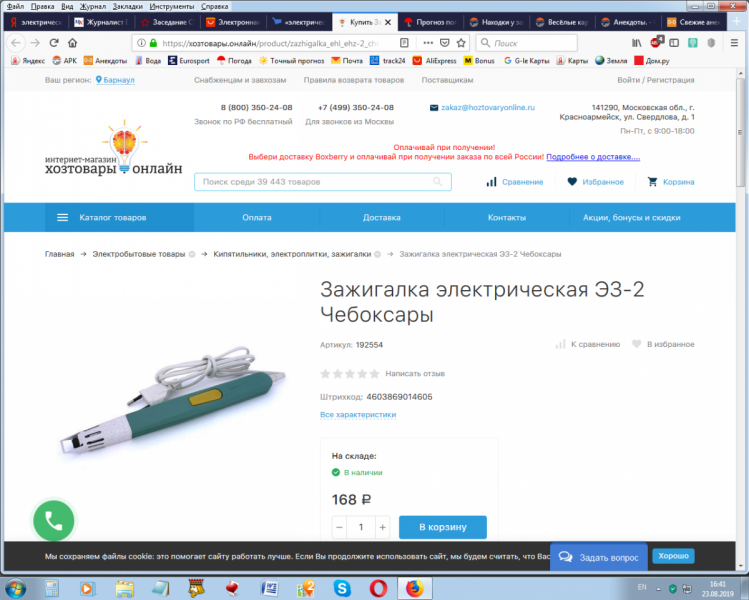Click the green phone callback icon
This screenshot has width=749, height=600.
click(53, 520)
